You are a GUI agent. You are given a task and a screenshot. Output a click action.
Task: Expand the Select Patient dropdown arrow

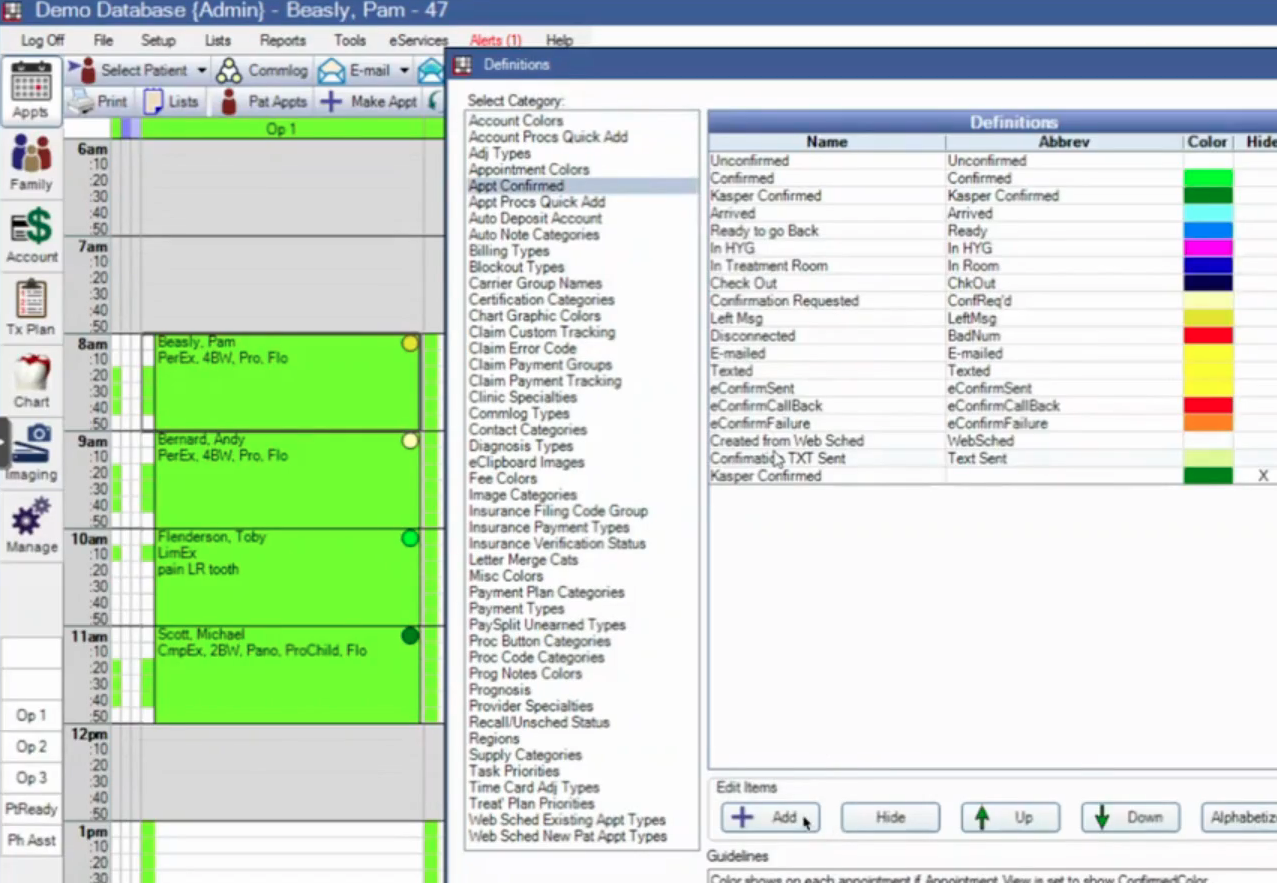(201, 71)
